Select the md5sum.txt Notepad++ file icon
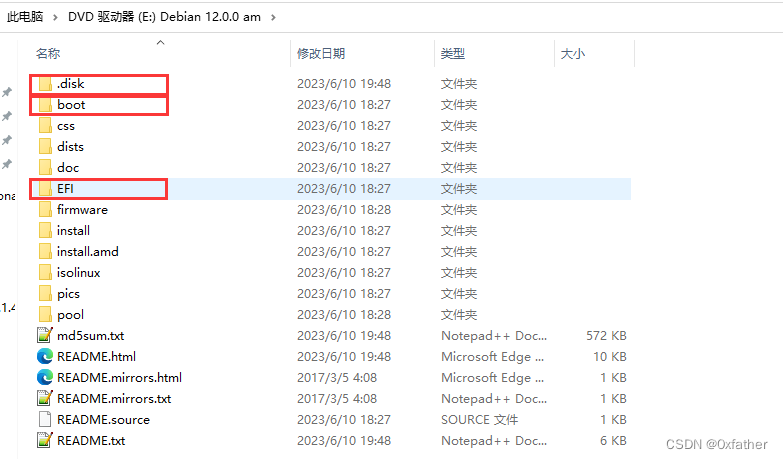Image resolution: width=783 pixels, height=459 pixels. 45,335
